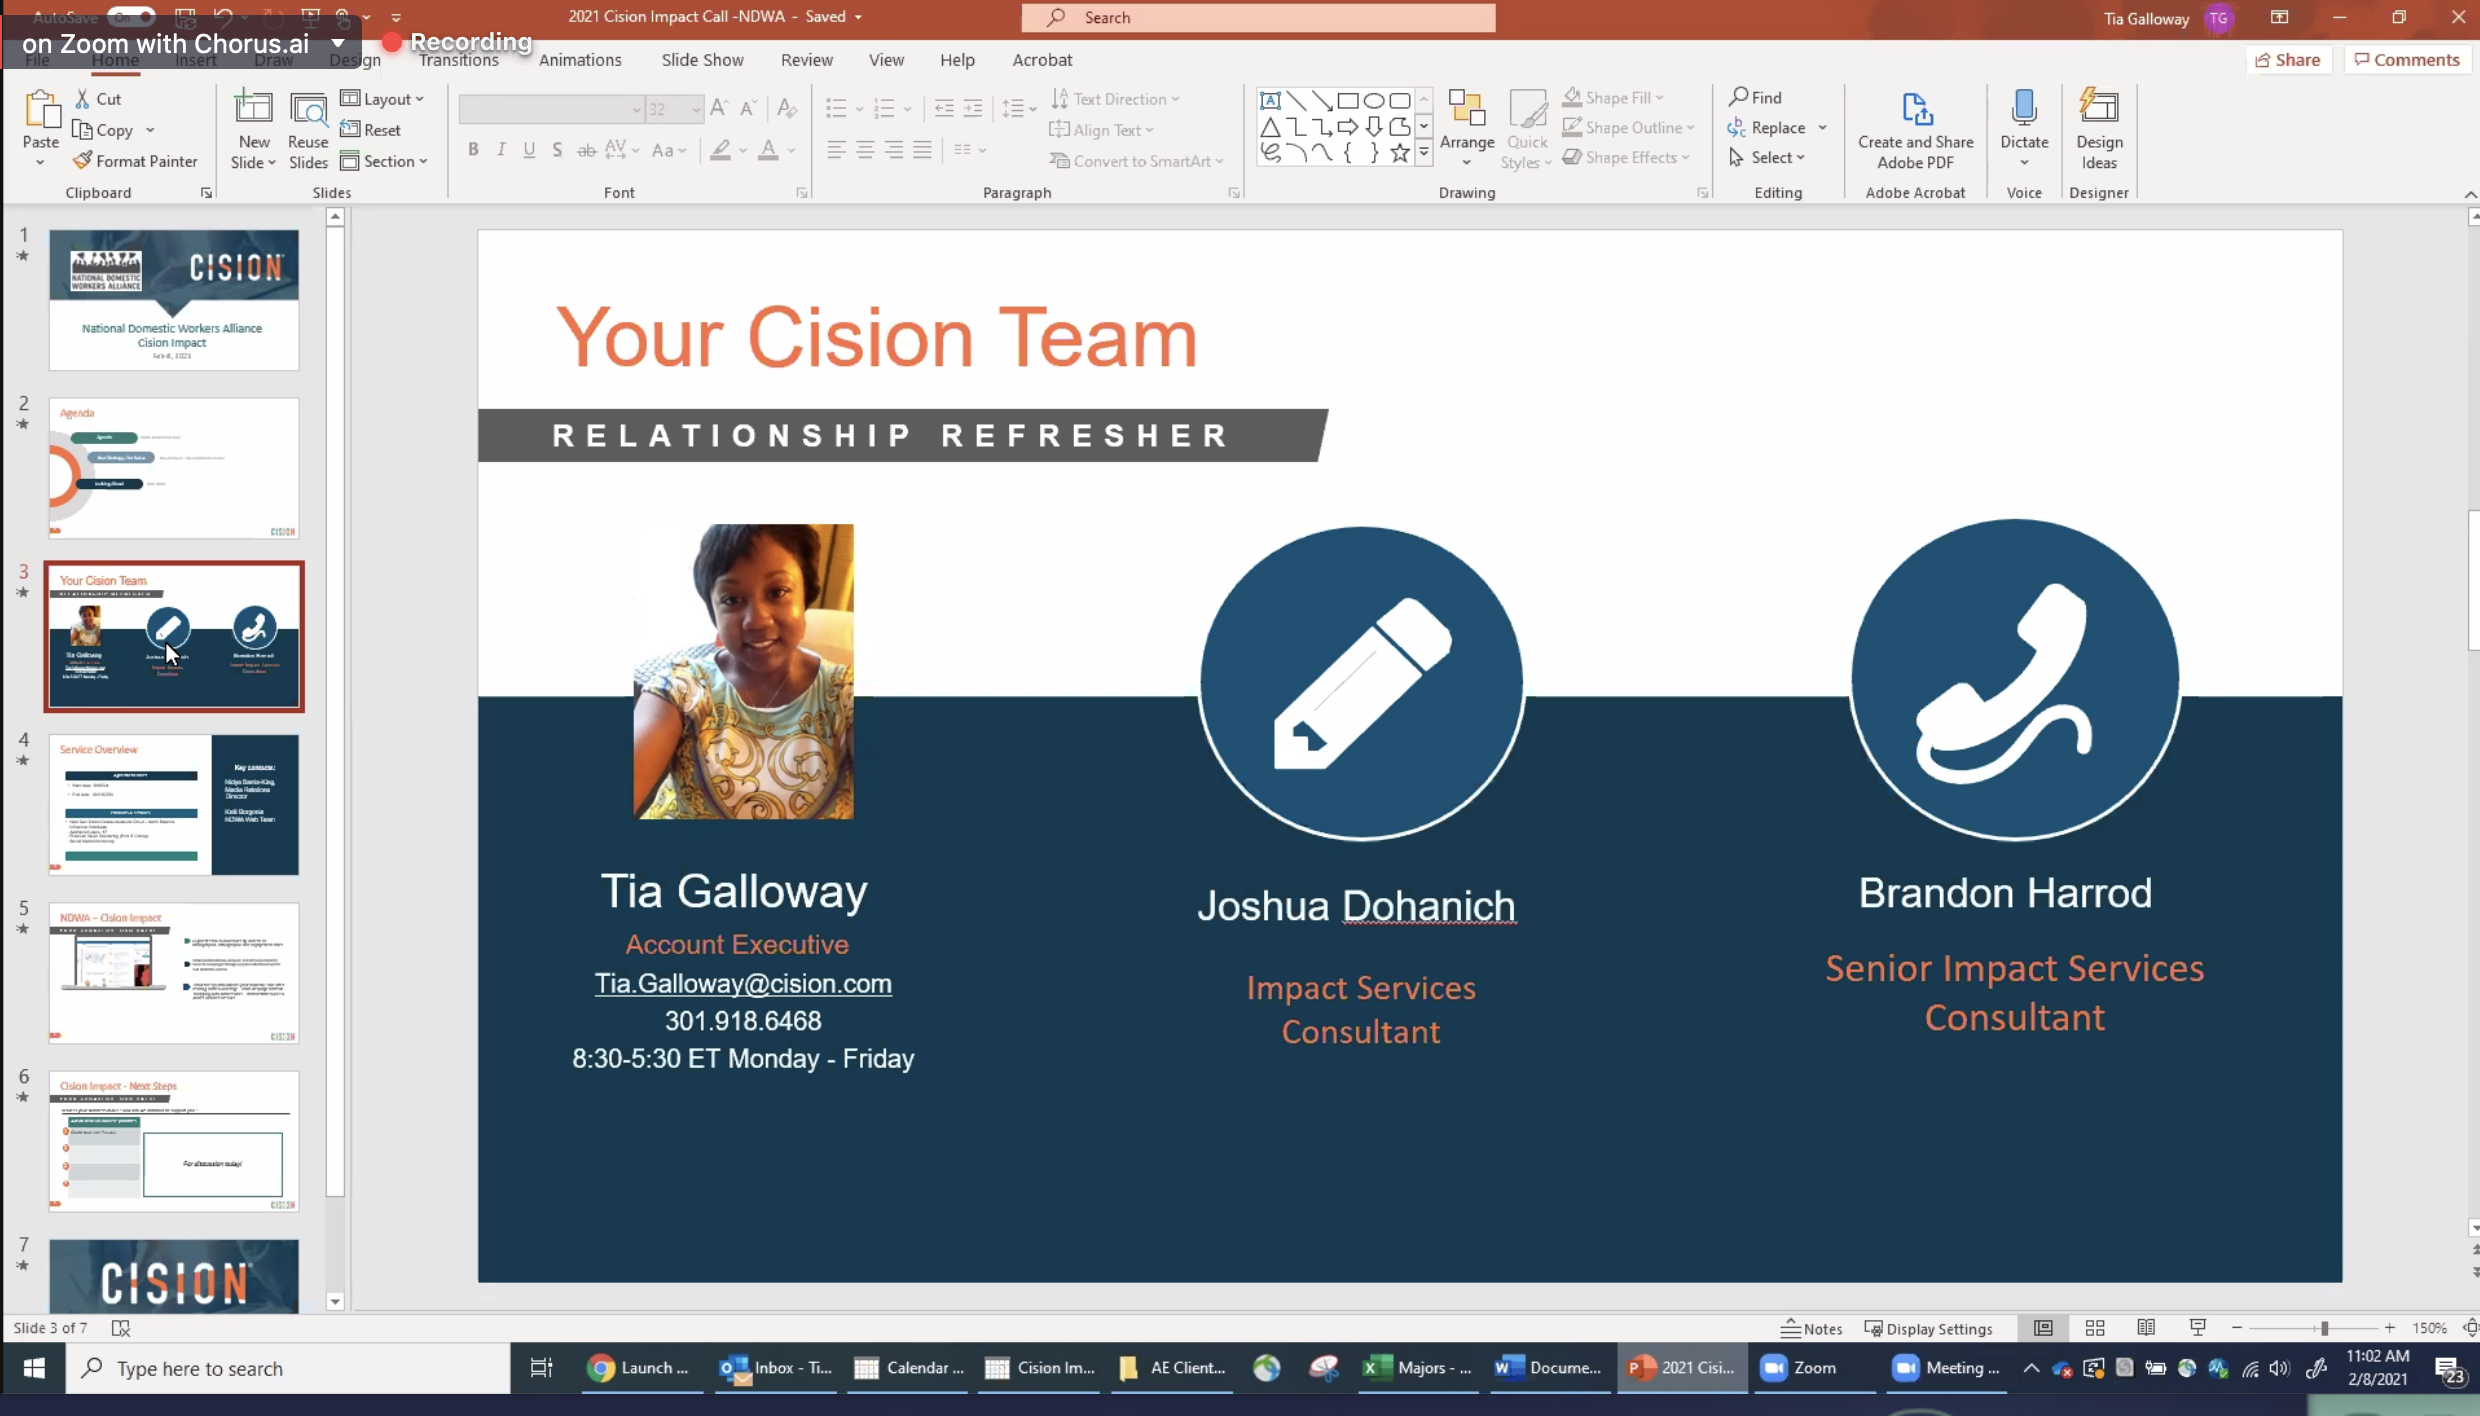This screenshot has width=2480, height=1416.
Task: Switch to Reading View icon
Action: pos(2146,1328)
